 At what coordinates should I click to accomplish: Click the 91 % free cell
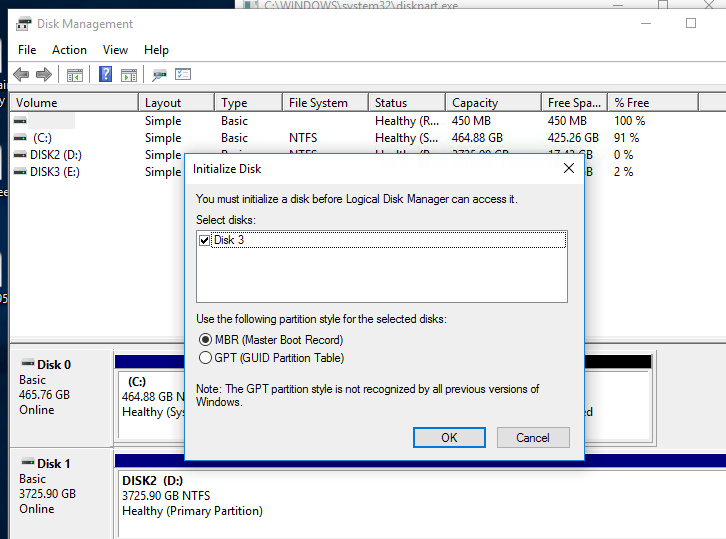tap(626, 138)
